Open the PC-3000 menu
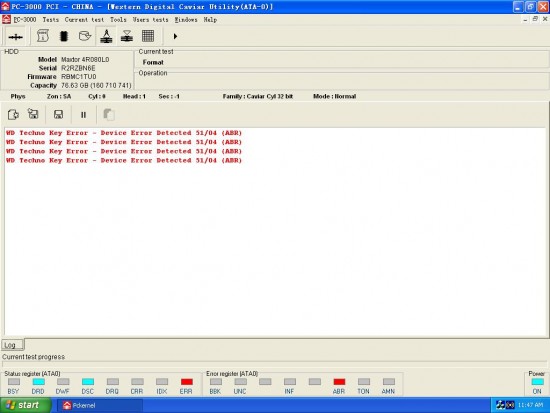 point(25,20)
